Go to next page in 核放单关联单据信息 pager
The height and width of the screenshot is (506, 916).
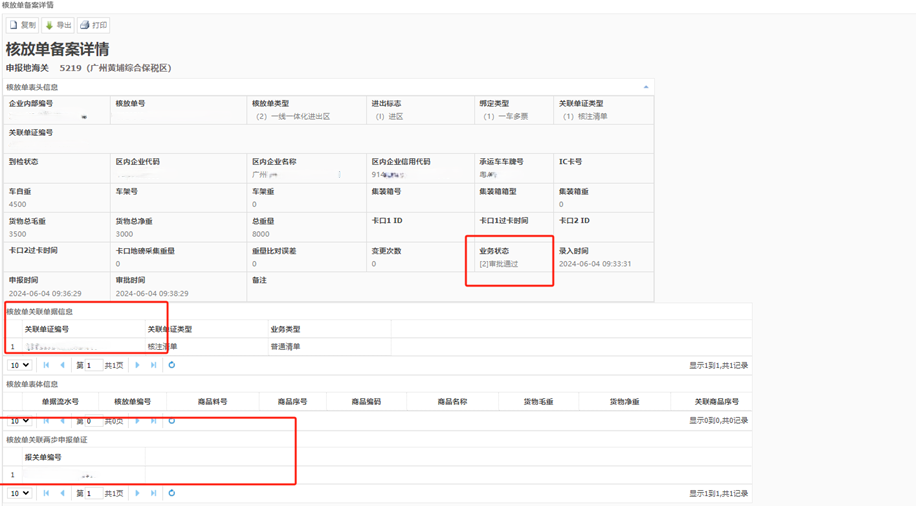pos(137,365)
